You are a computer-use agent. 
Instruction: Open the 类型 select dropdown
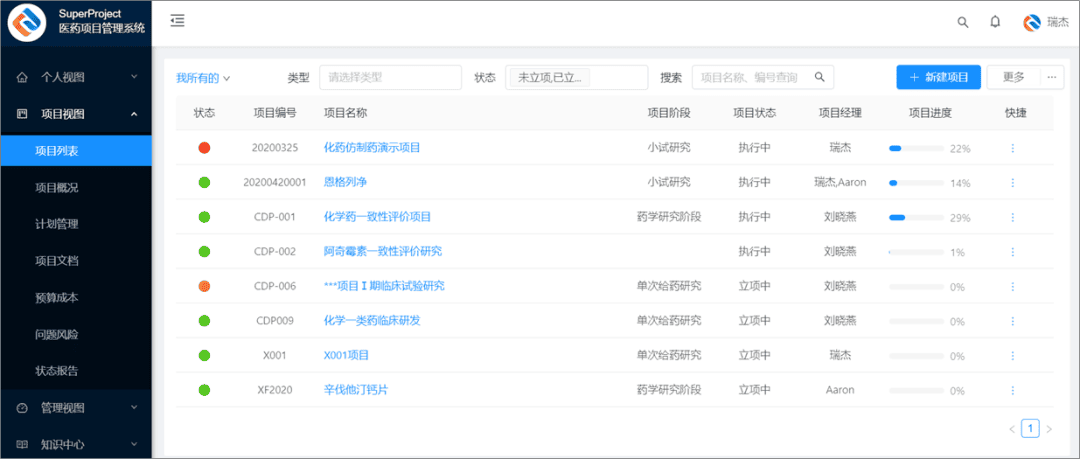click(x=391, y=77)
